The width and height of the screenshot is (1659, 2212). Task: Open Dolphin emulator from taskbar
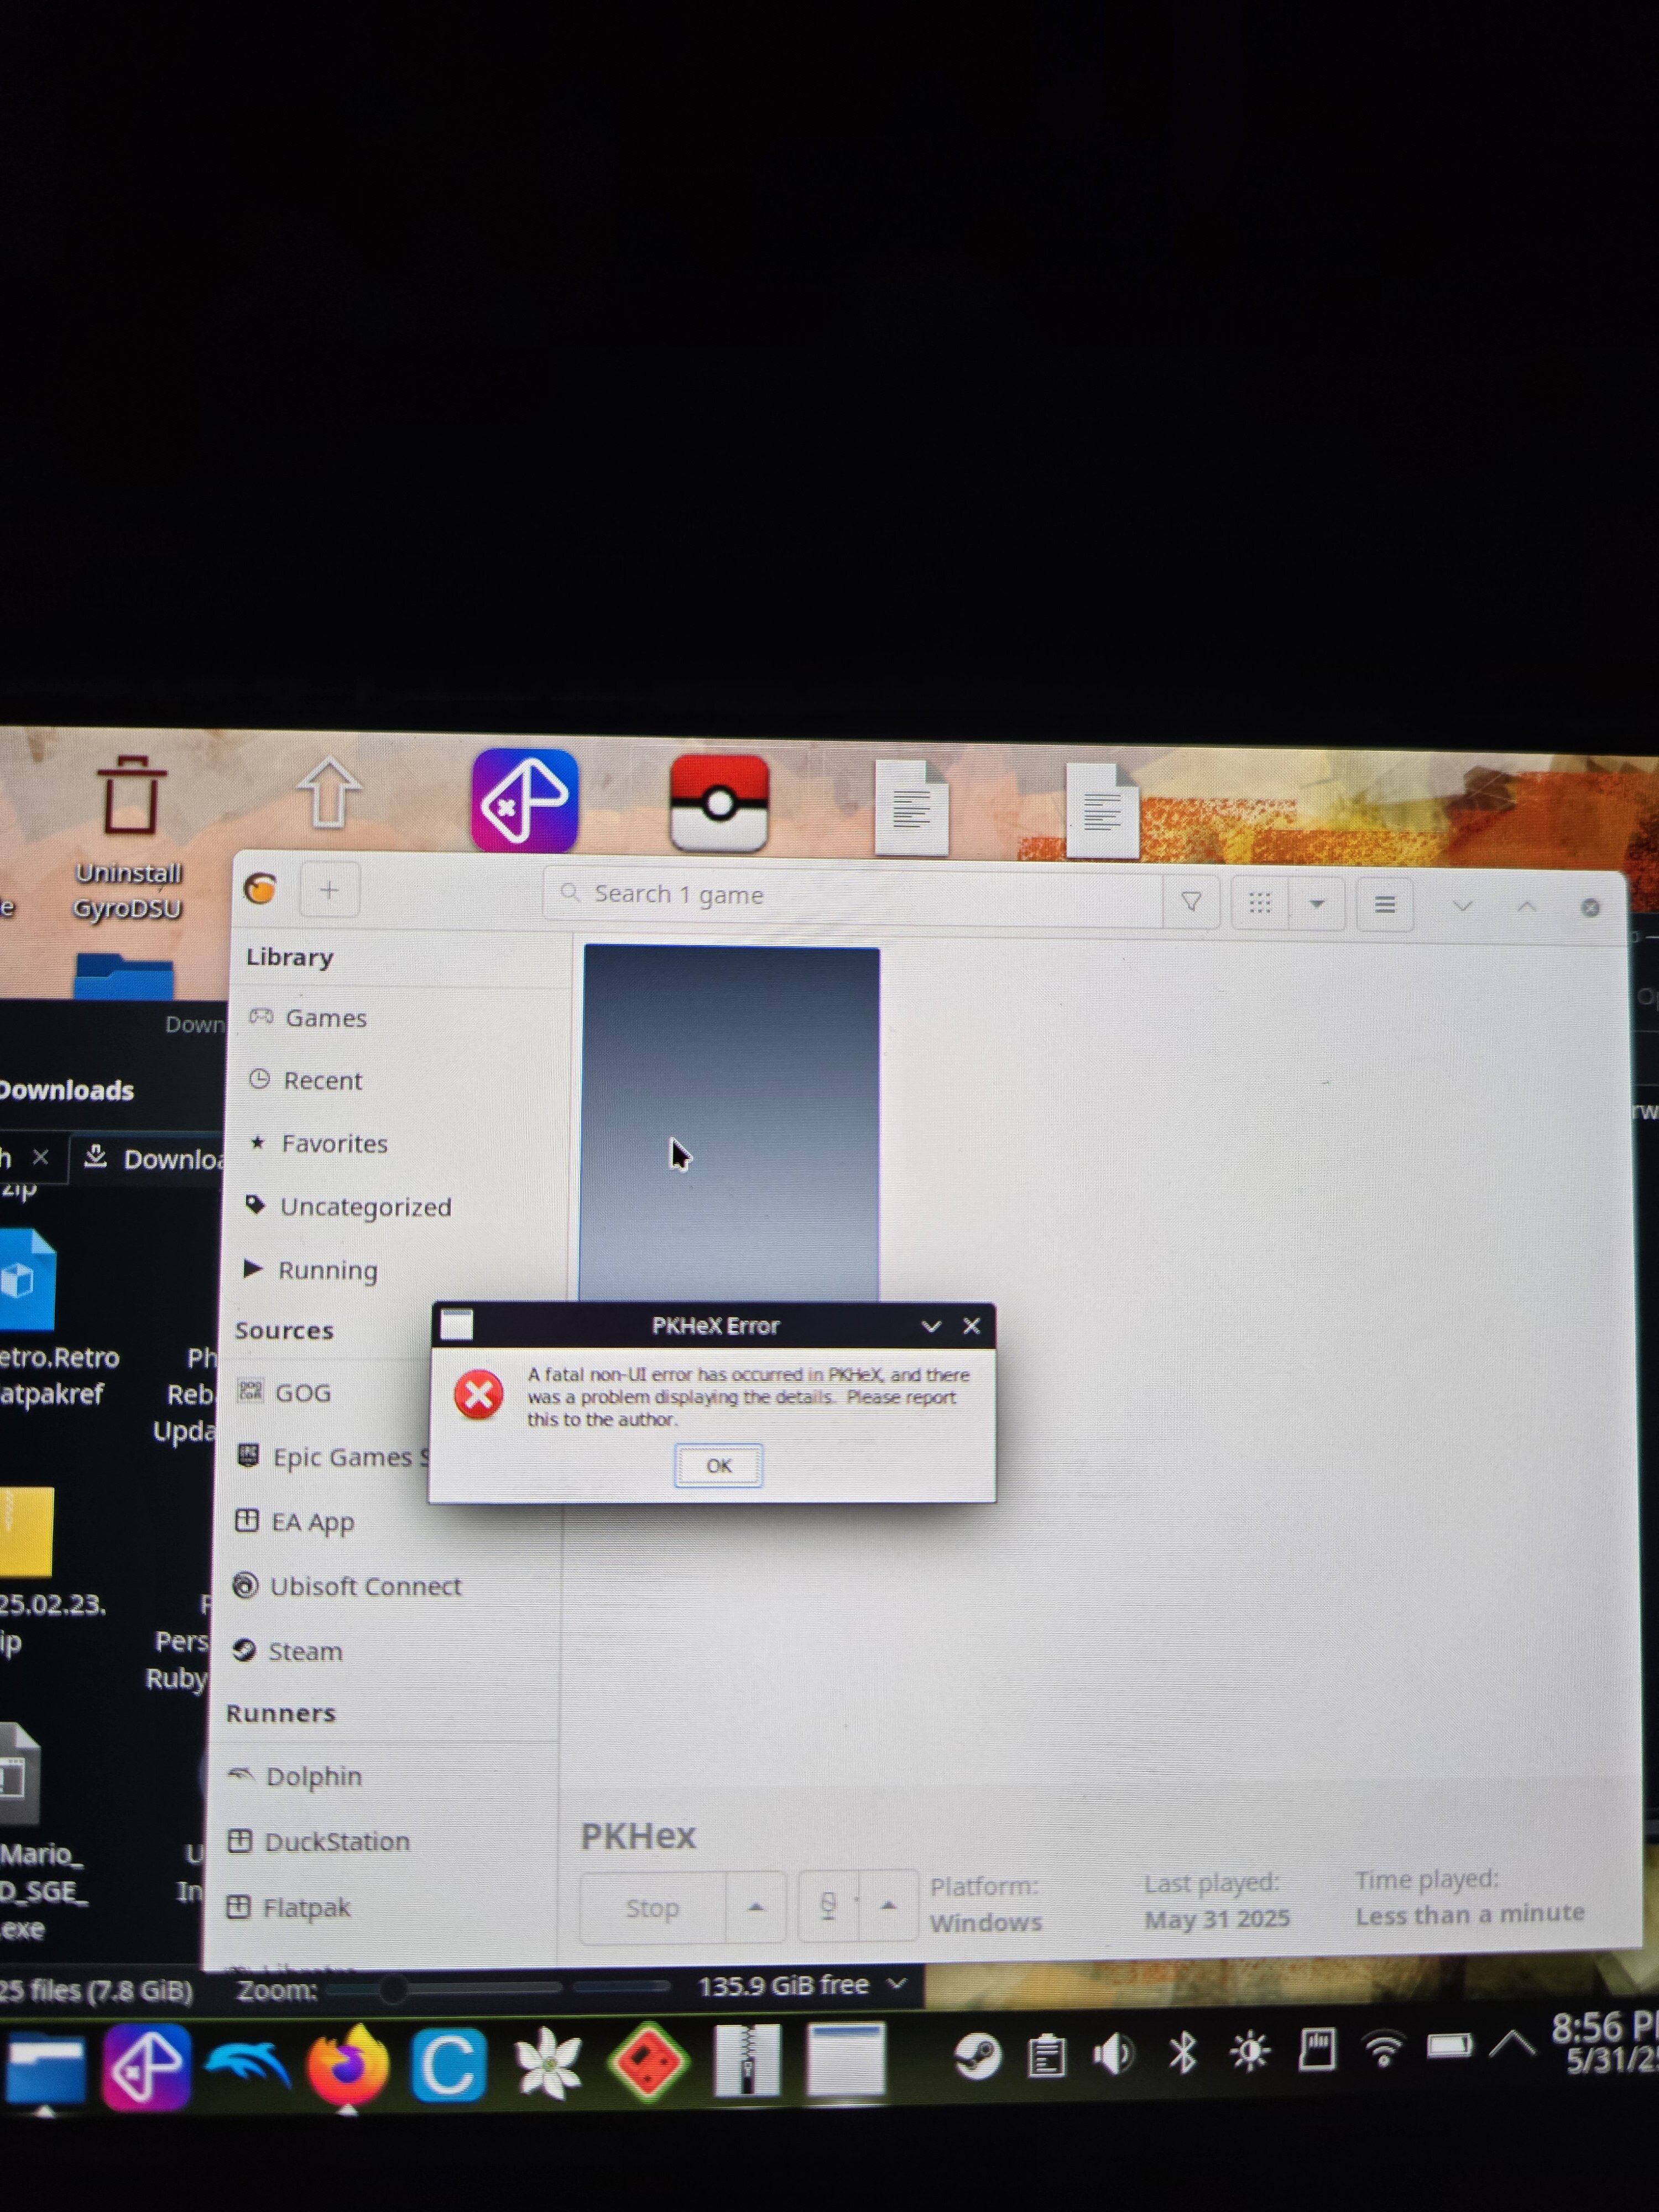(247, 2064)
